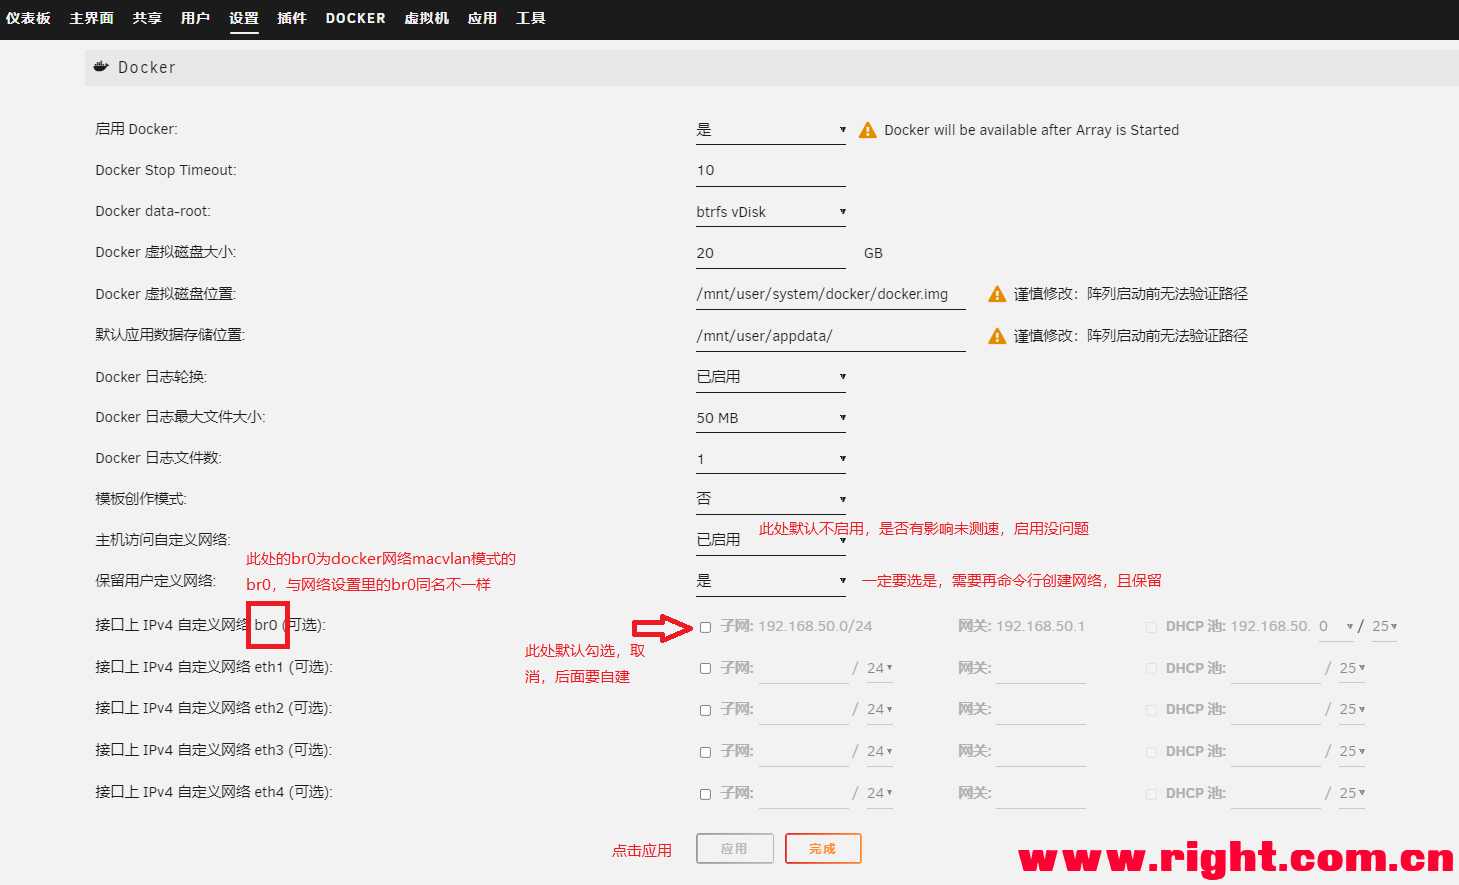The width and height of the screenshot is (1459, 885).
Task: Click the 默认应用数据存储位置 path field
Action: point(831,336)
